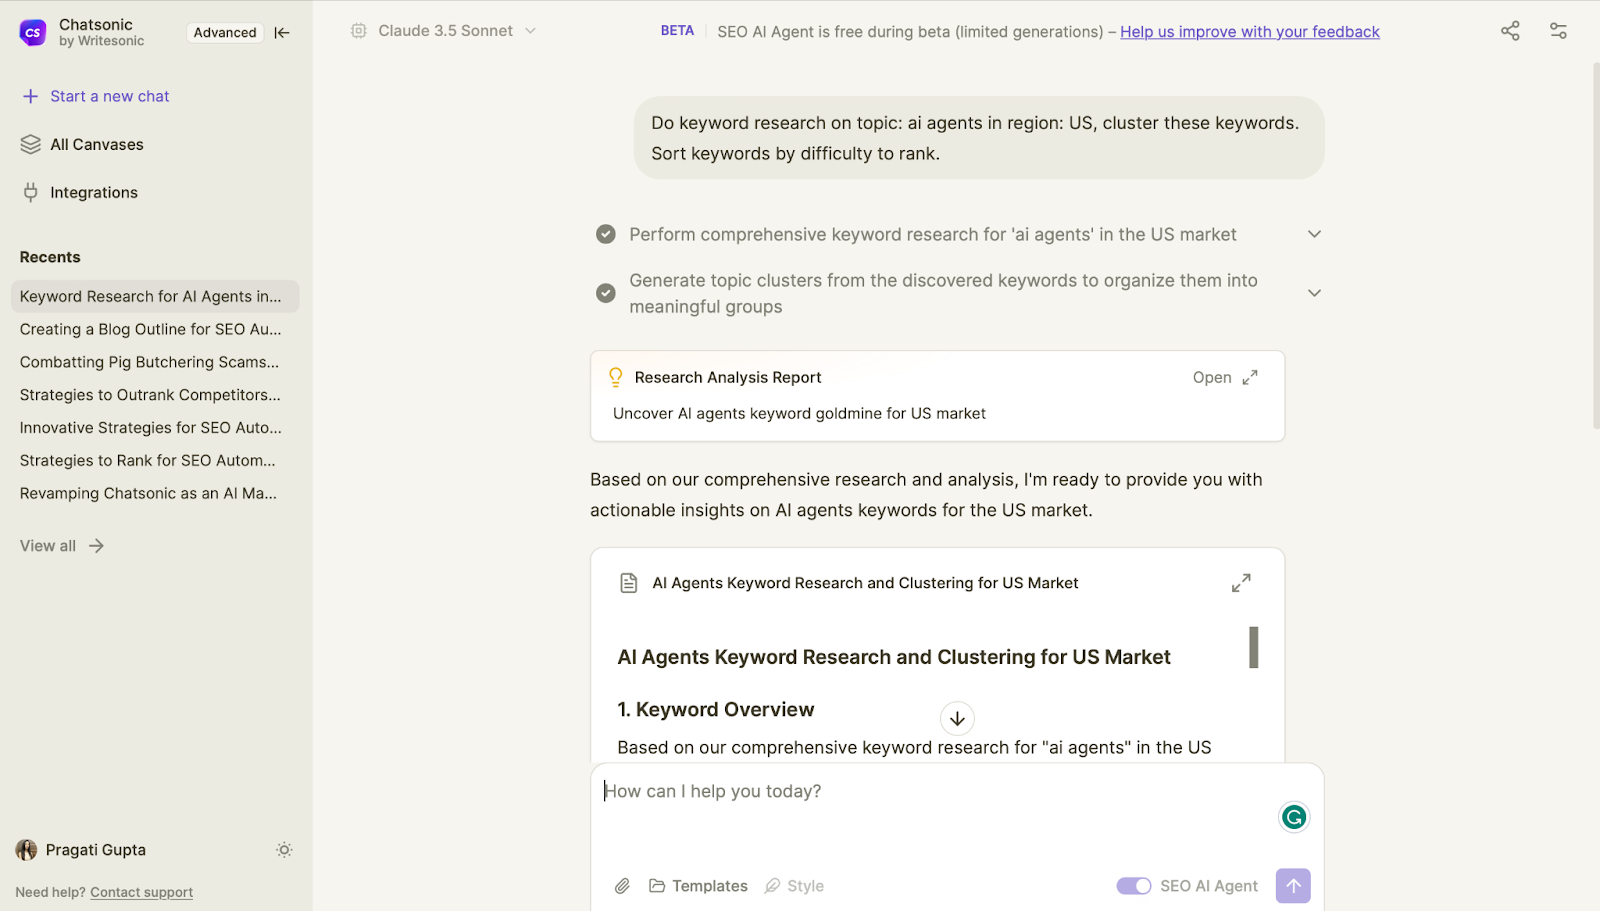The image size is (1600, 911).
Task: Open All Canvases
Action: (82, 144)
